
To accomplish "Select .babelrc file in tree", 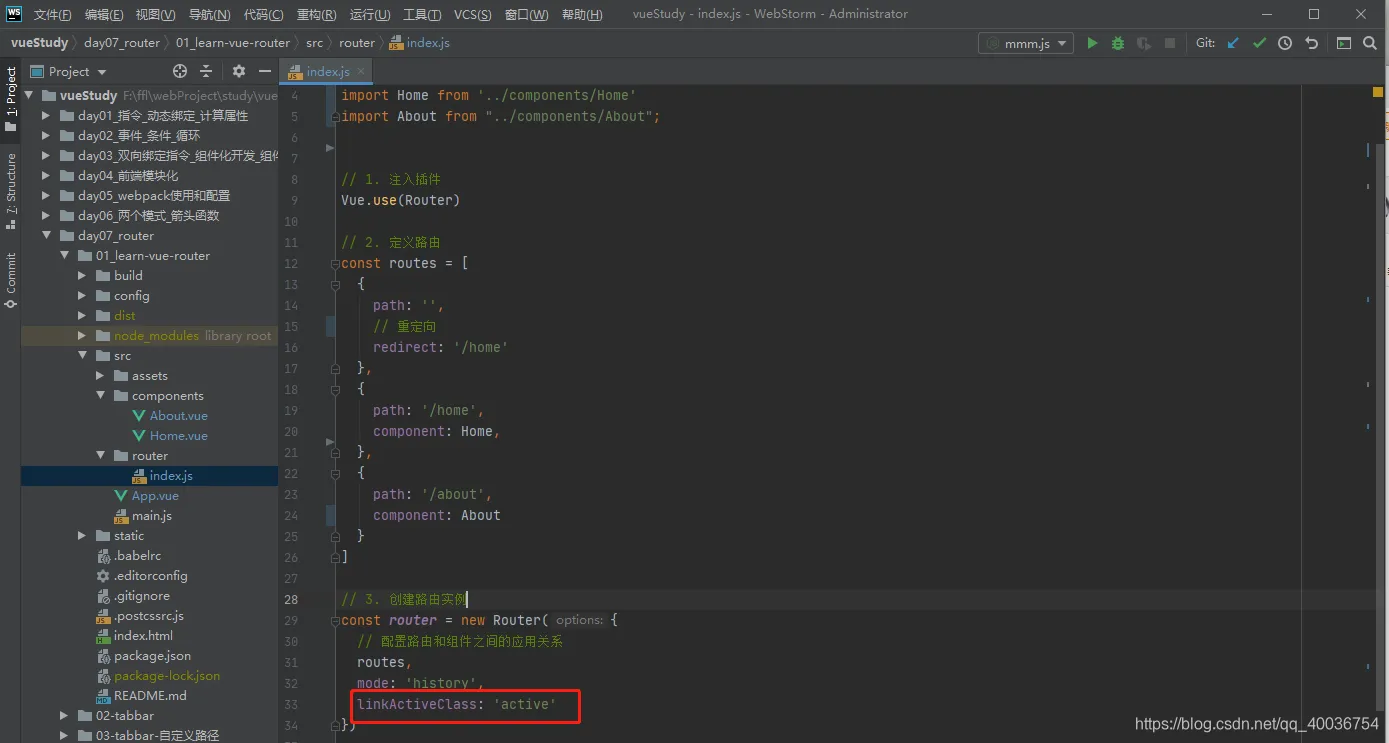I will click(x=137, y=556).
